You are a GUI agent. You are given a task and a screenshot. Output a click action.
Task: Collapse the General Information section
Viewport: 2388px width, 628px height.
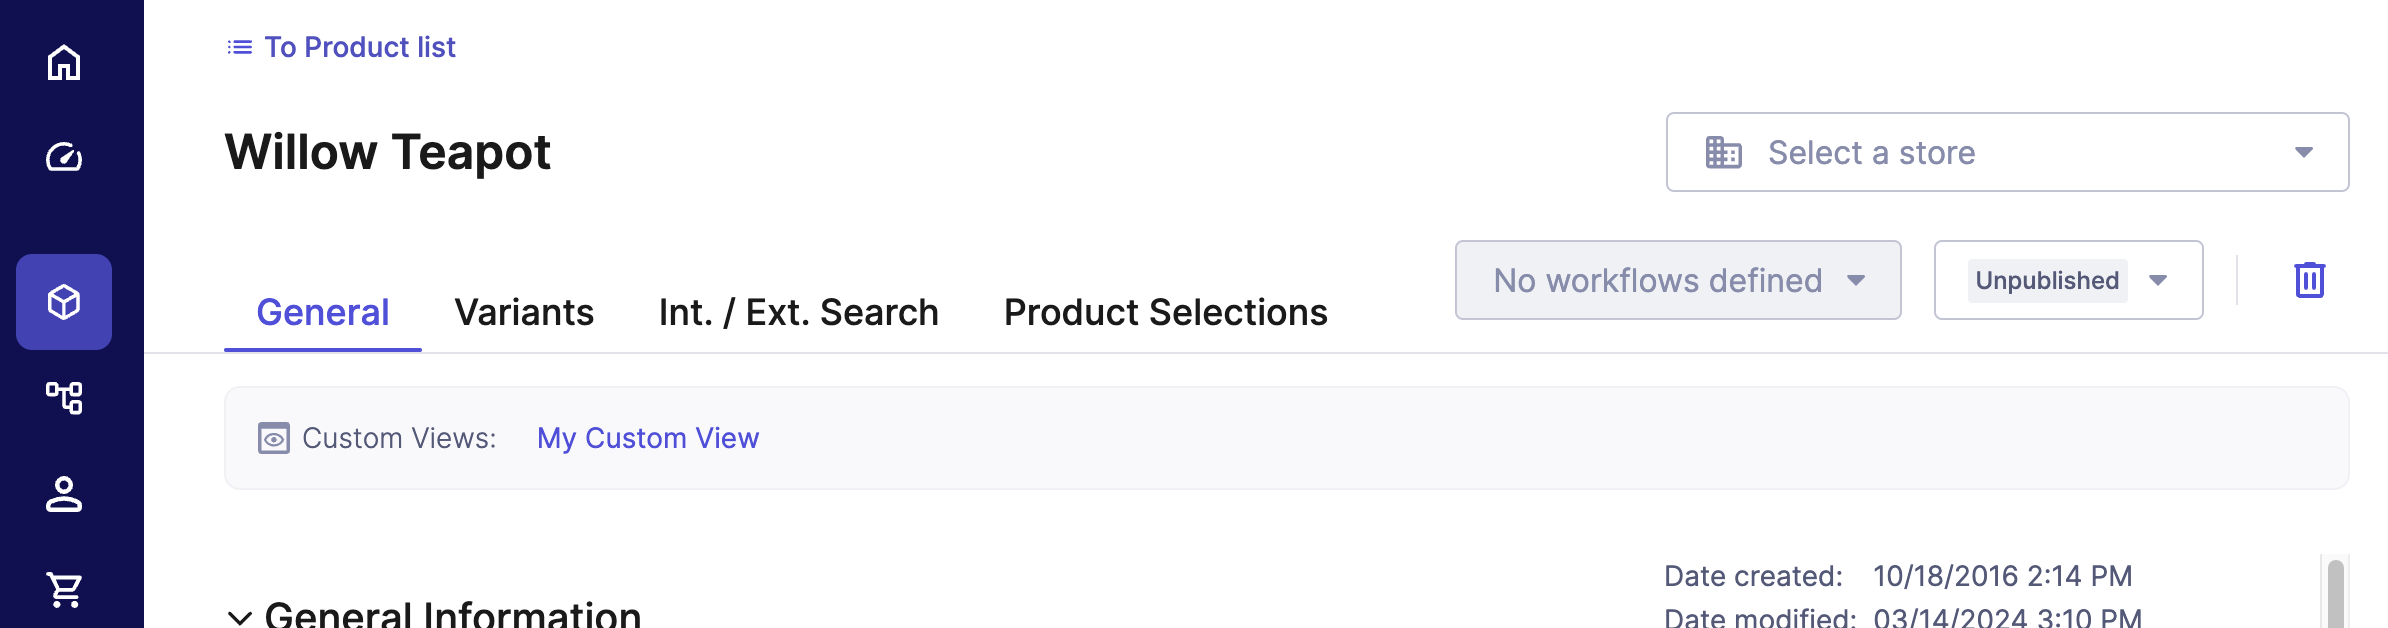(240, 616)
